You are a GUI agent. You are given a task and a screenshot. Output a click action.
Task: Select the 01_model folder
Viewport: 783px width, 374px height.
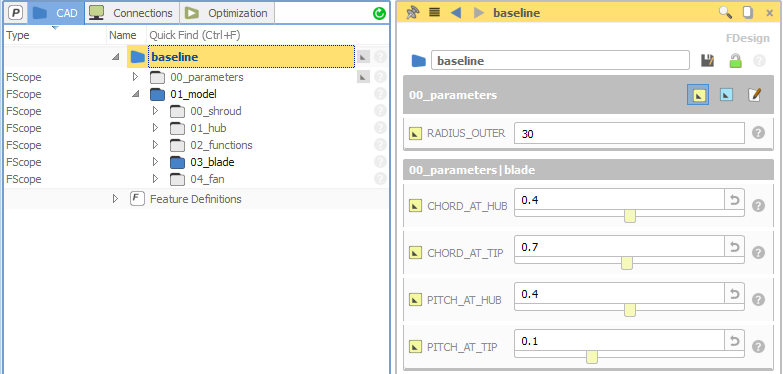pos(183,94)
